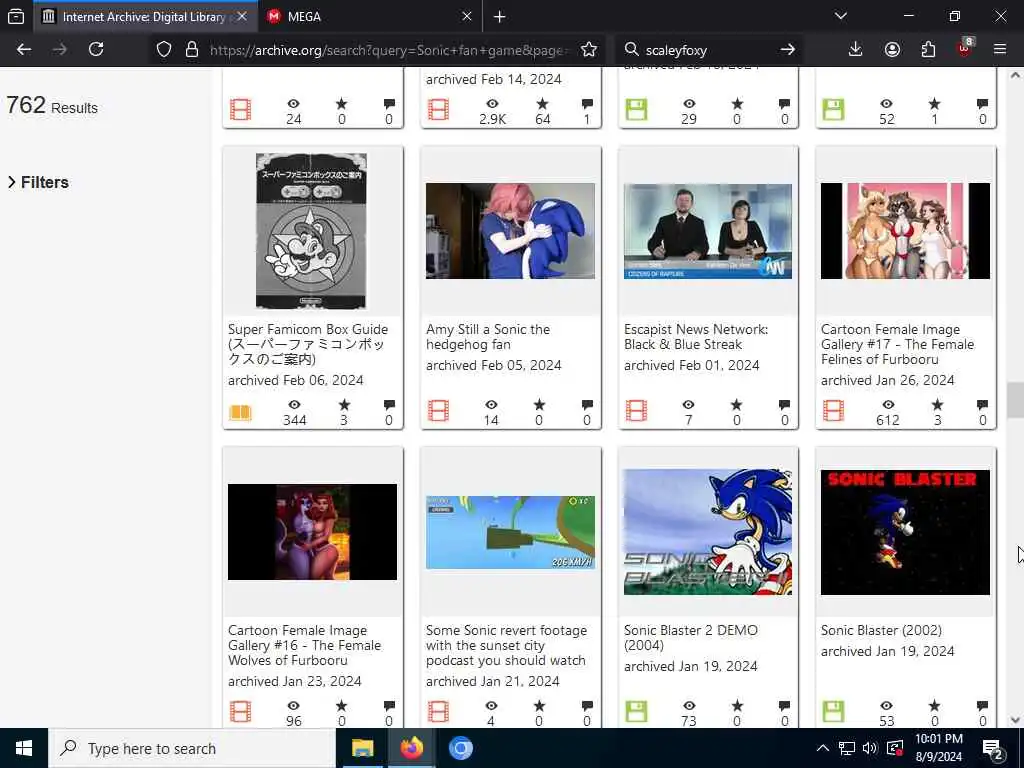Click the Windows taskbar search box

(193, 748)
